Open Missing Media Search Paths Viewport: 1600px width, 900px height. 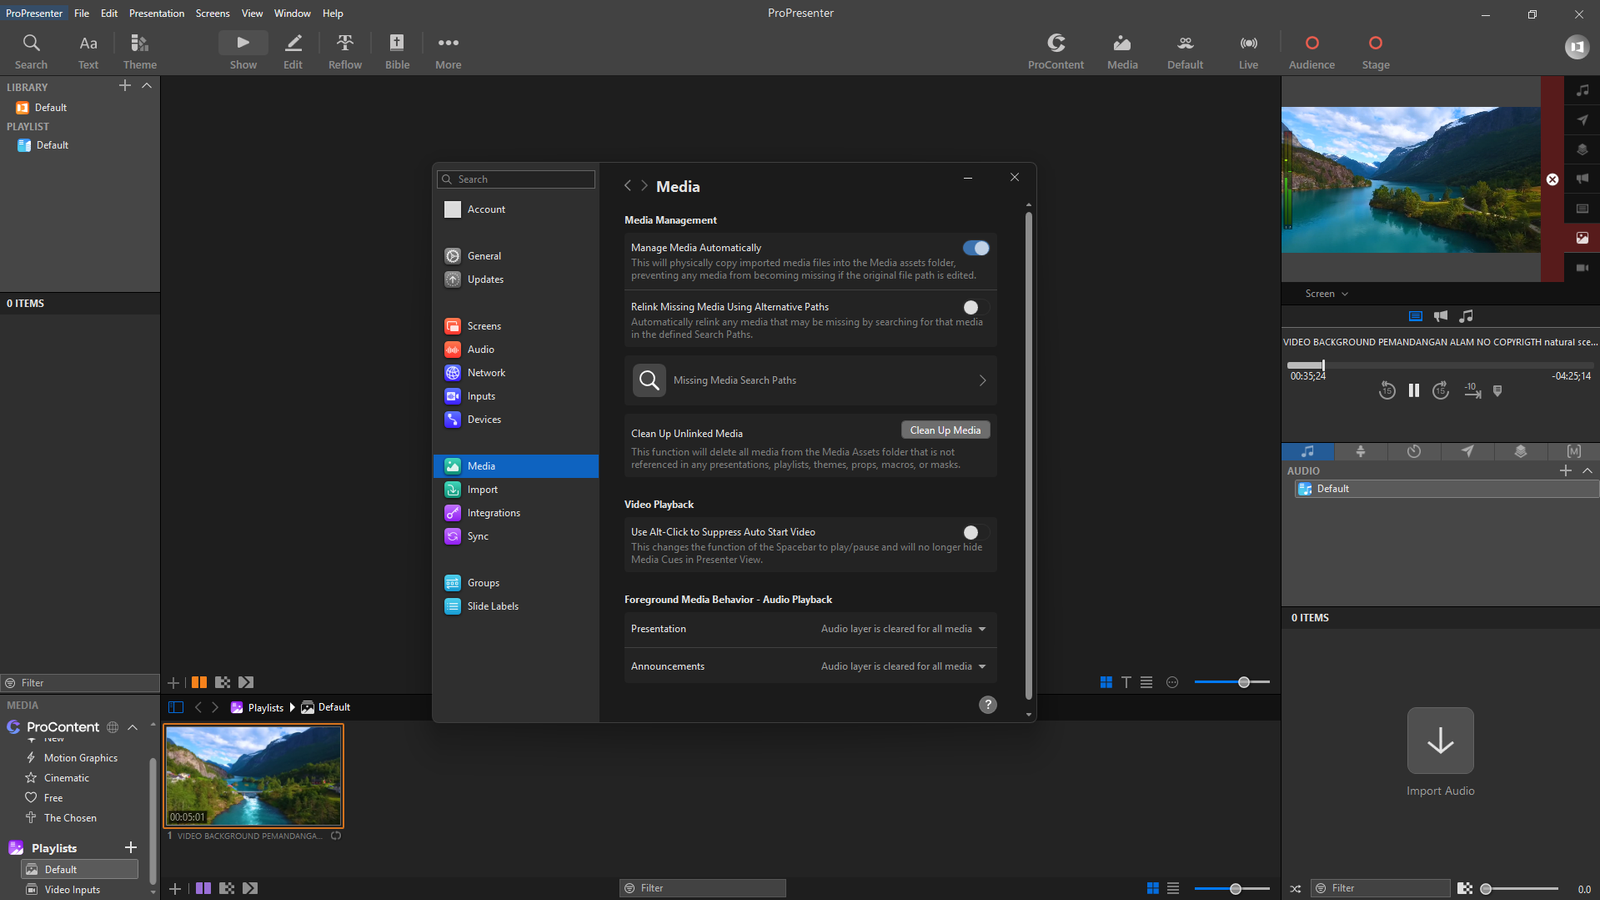(811, 380)
